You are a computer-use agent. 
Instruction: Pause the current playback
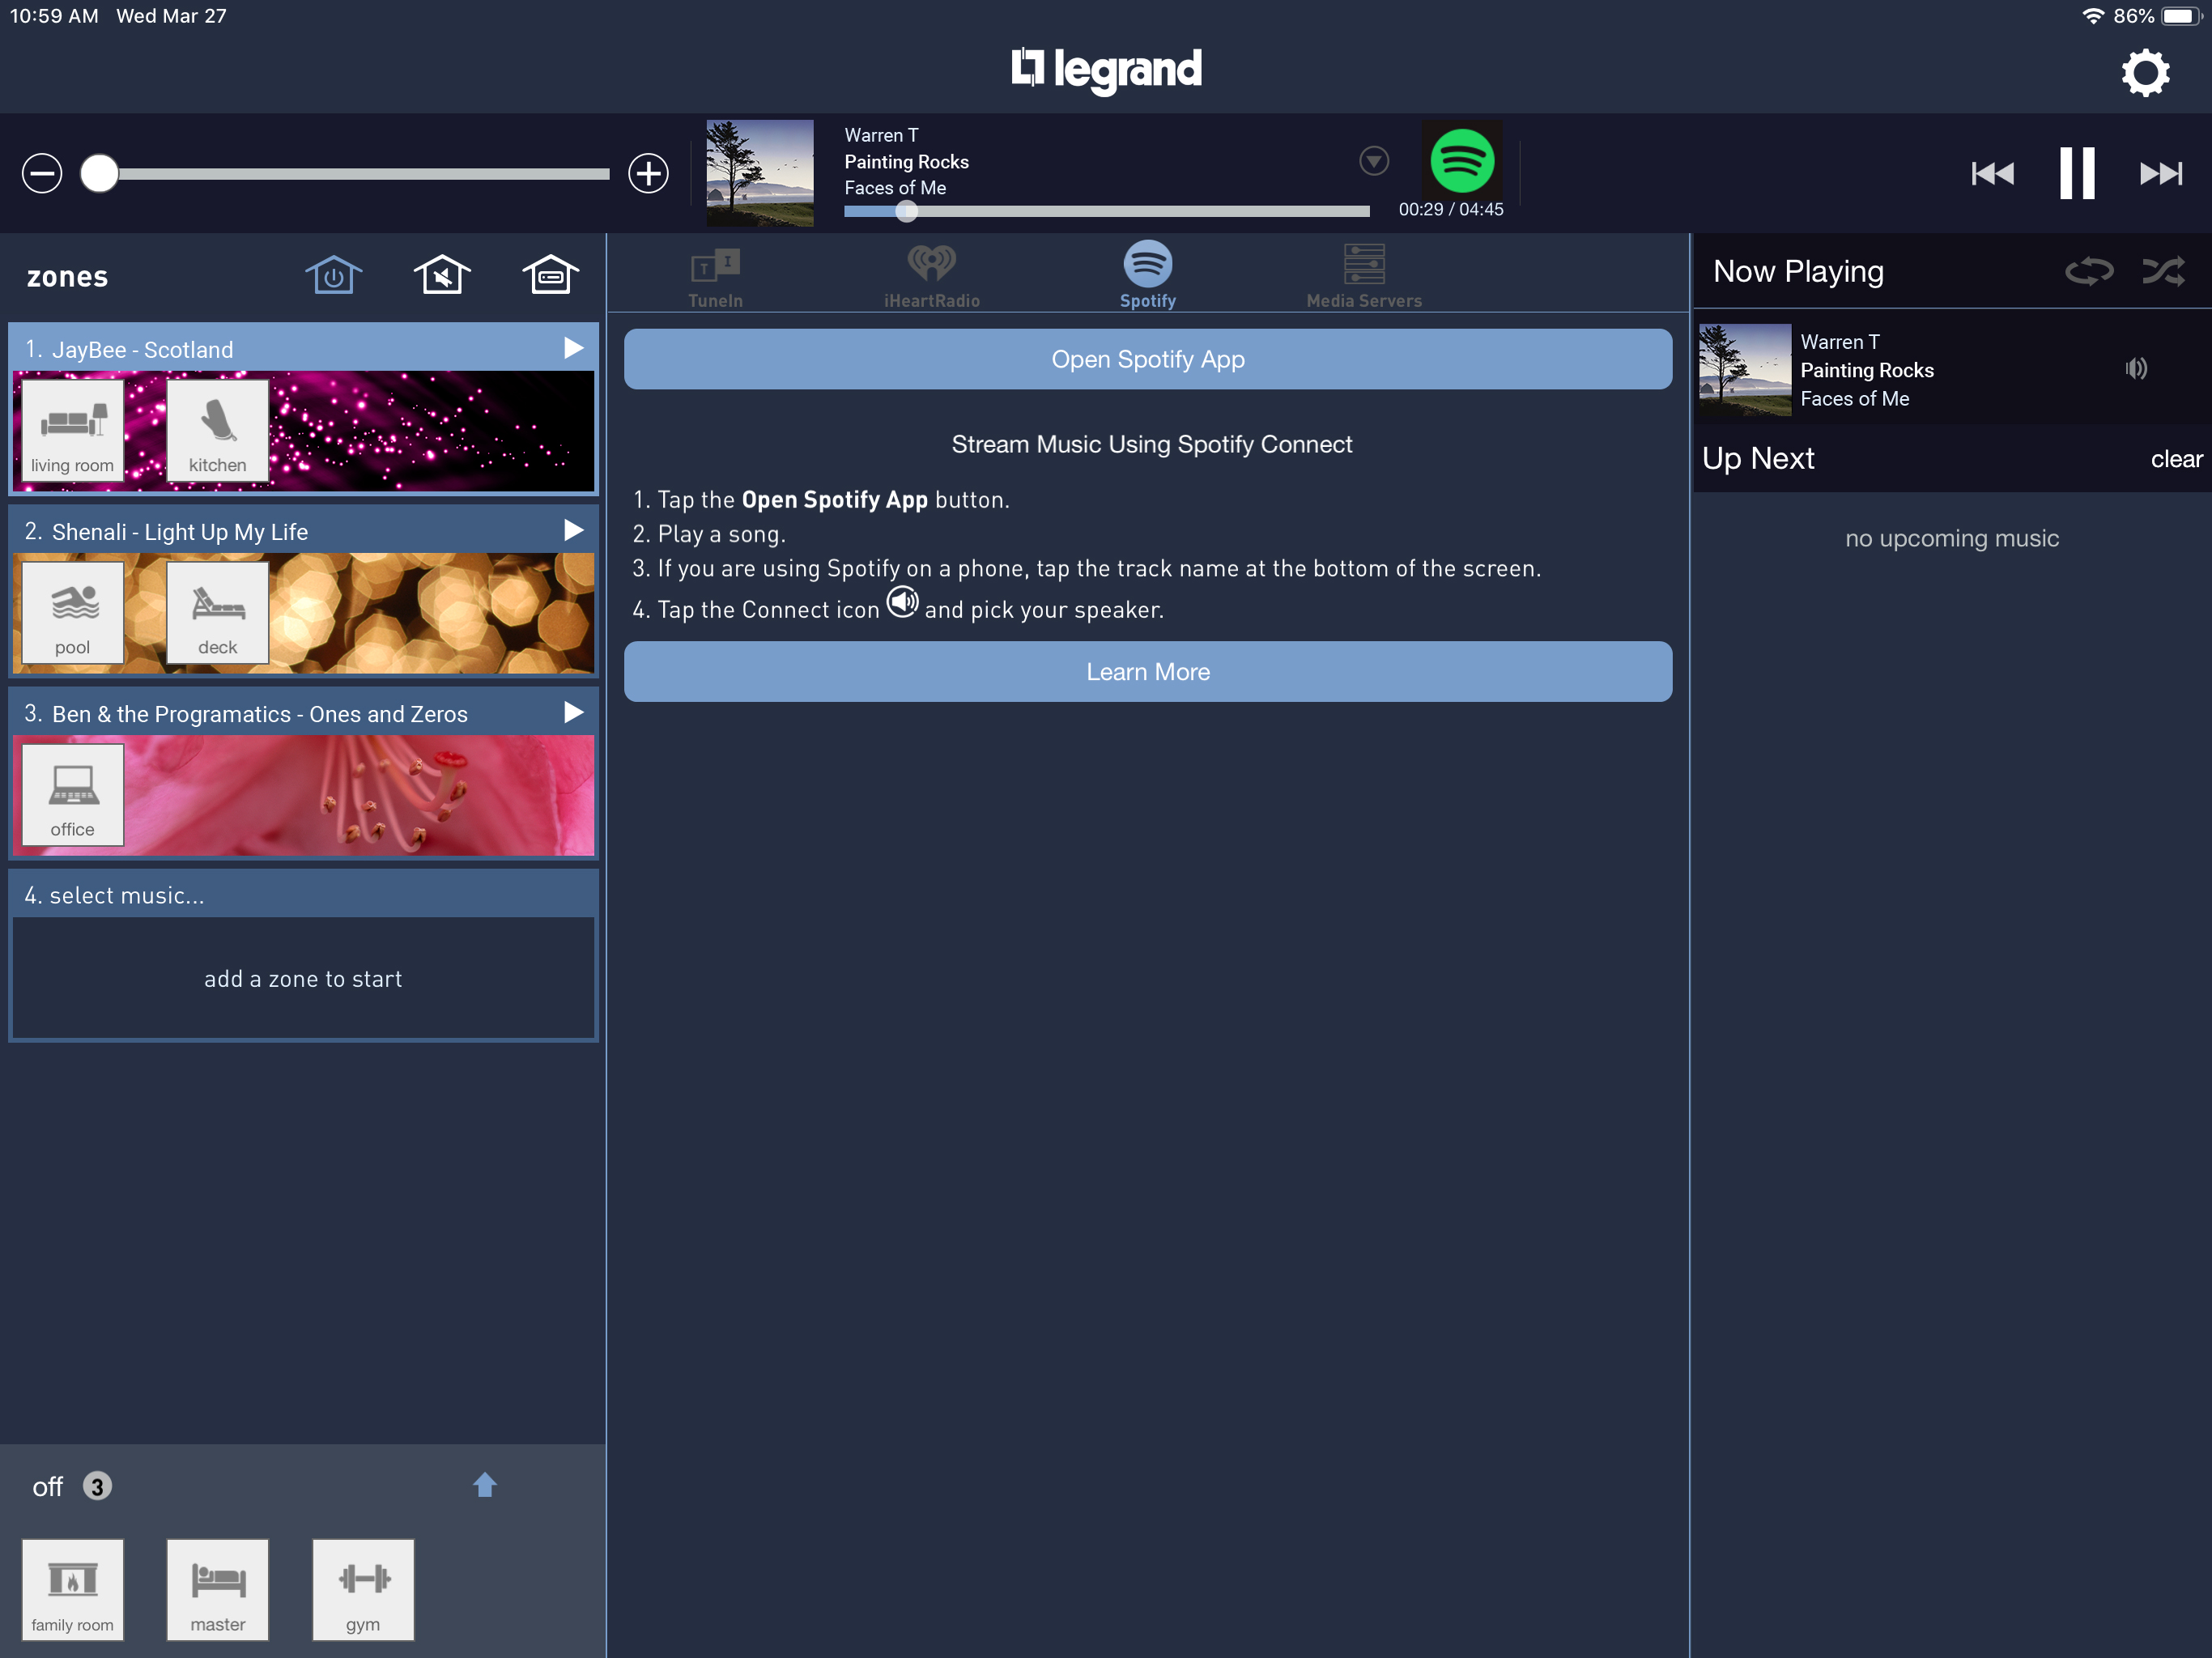pos(2077,173)
